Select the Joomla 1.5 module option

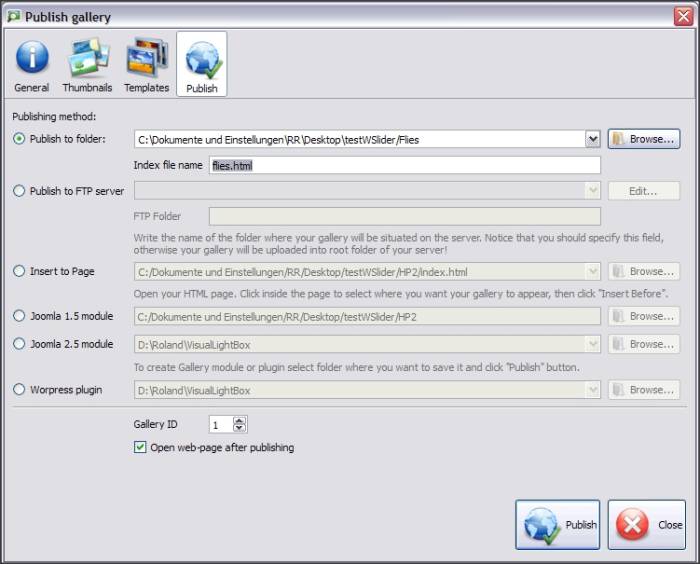tap(19, 316)
